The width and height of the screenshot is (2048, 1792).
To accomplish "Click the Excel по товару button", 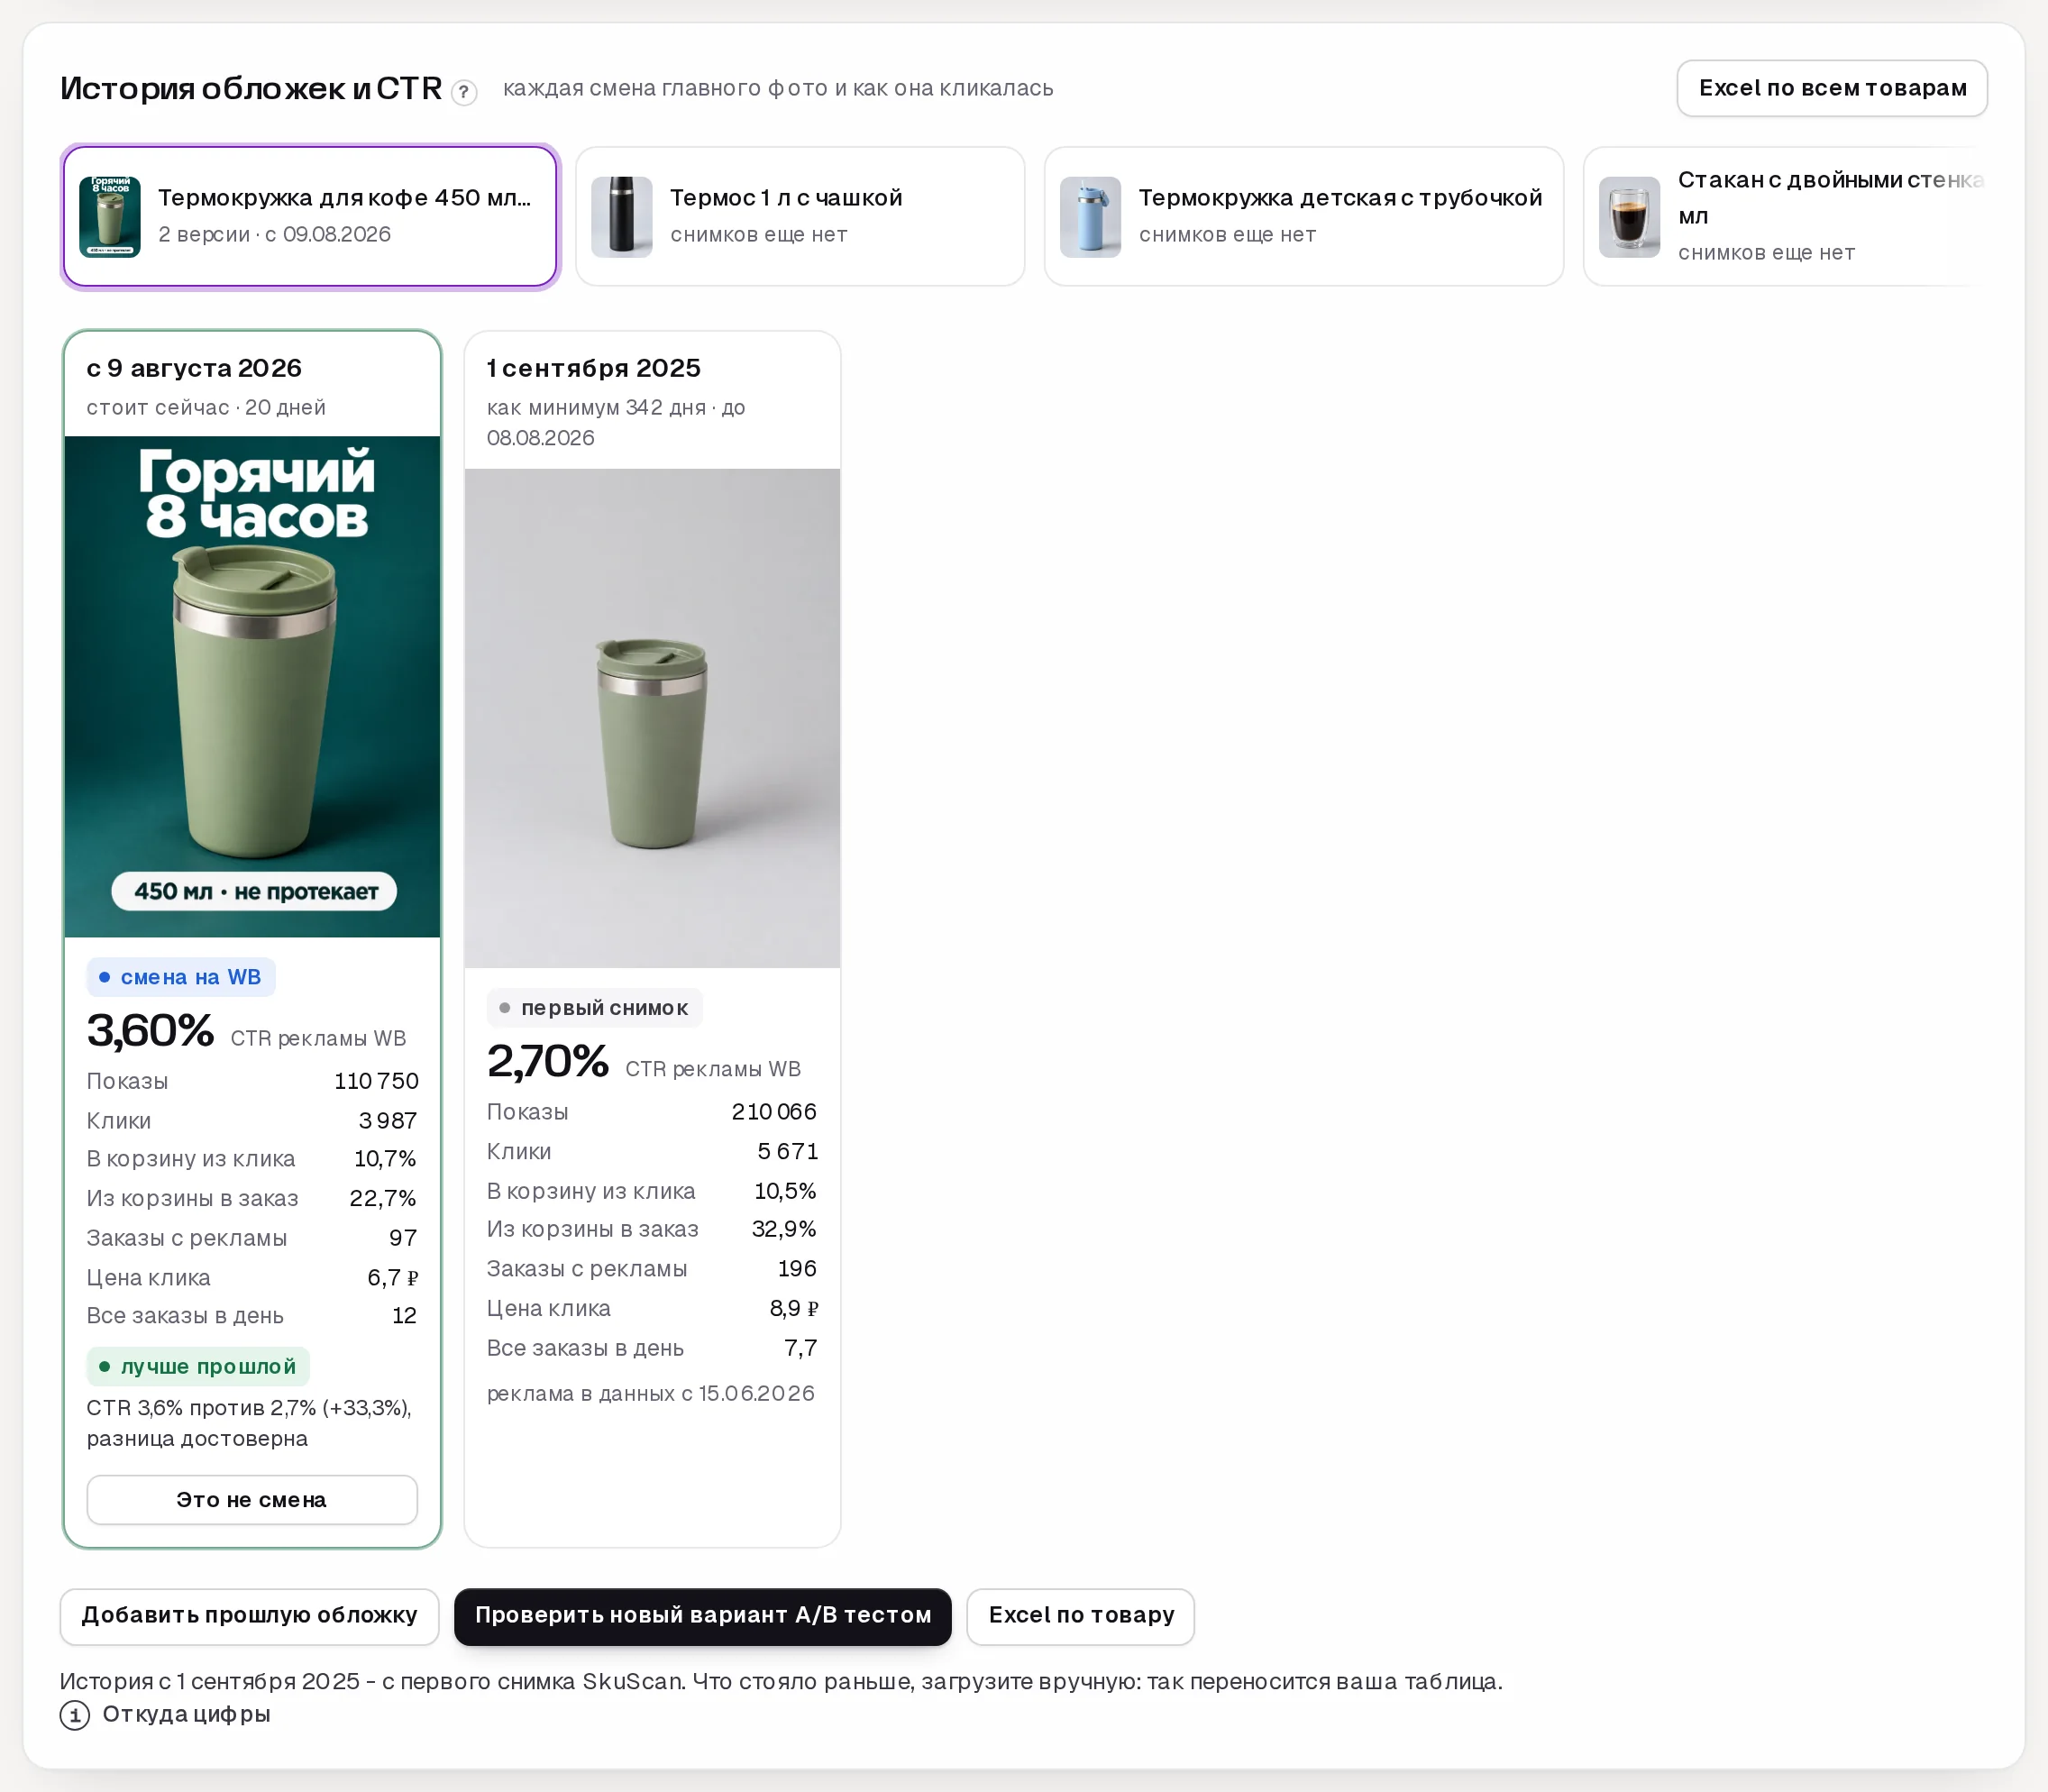I will [x=1081, y=1616].
